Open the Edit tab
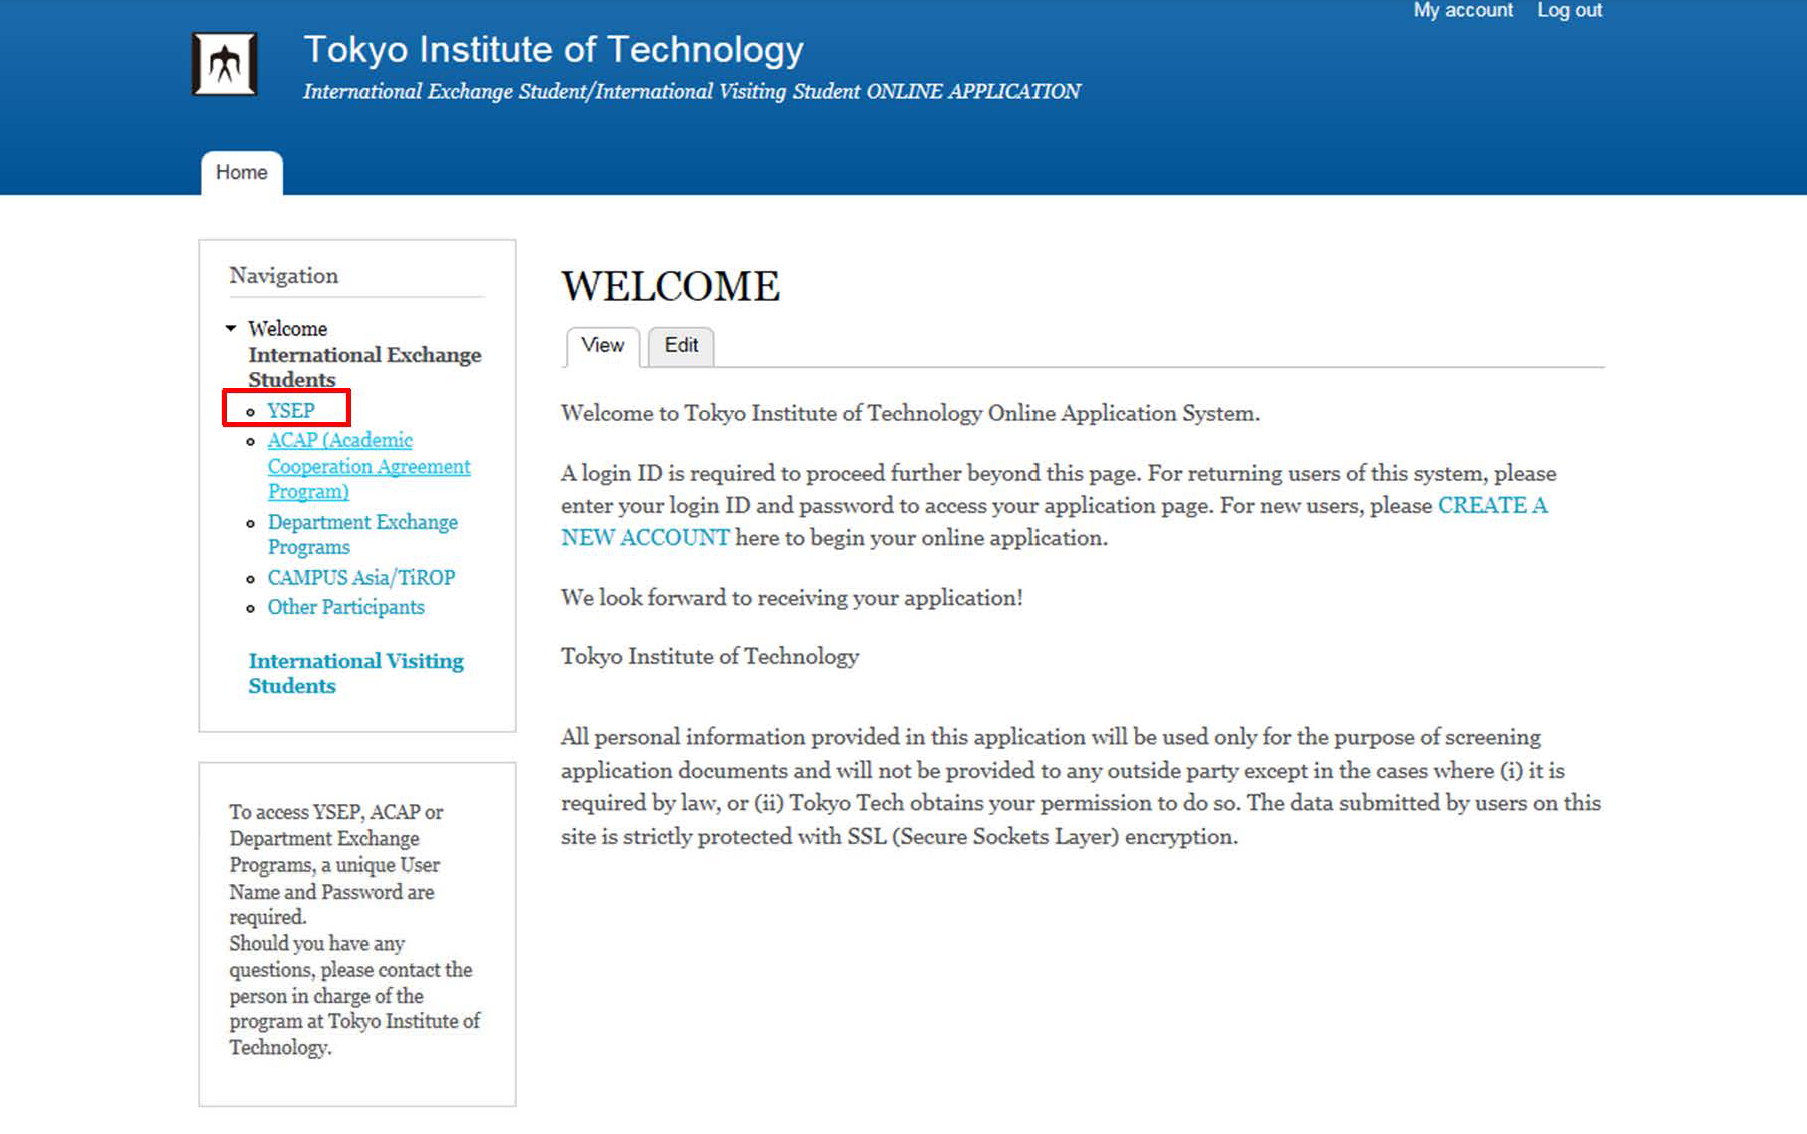This screenshot has height=1134, width=1807. point(681,345)
